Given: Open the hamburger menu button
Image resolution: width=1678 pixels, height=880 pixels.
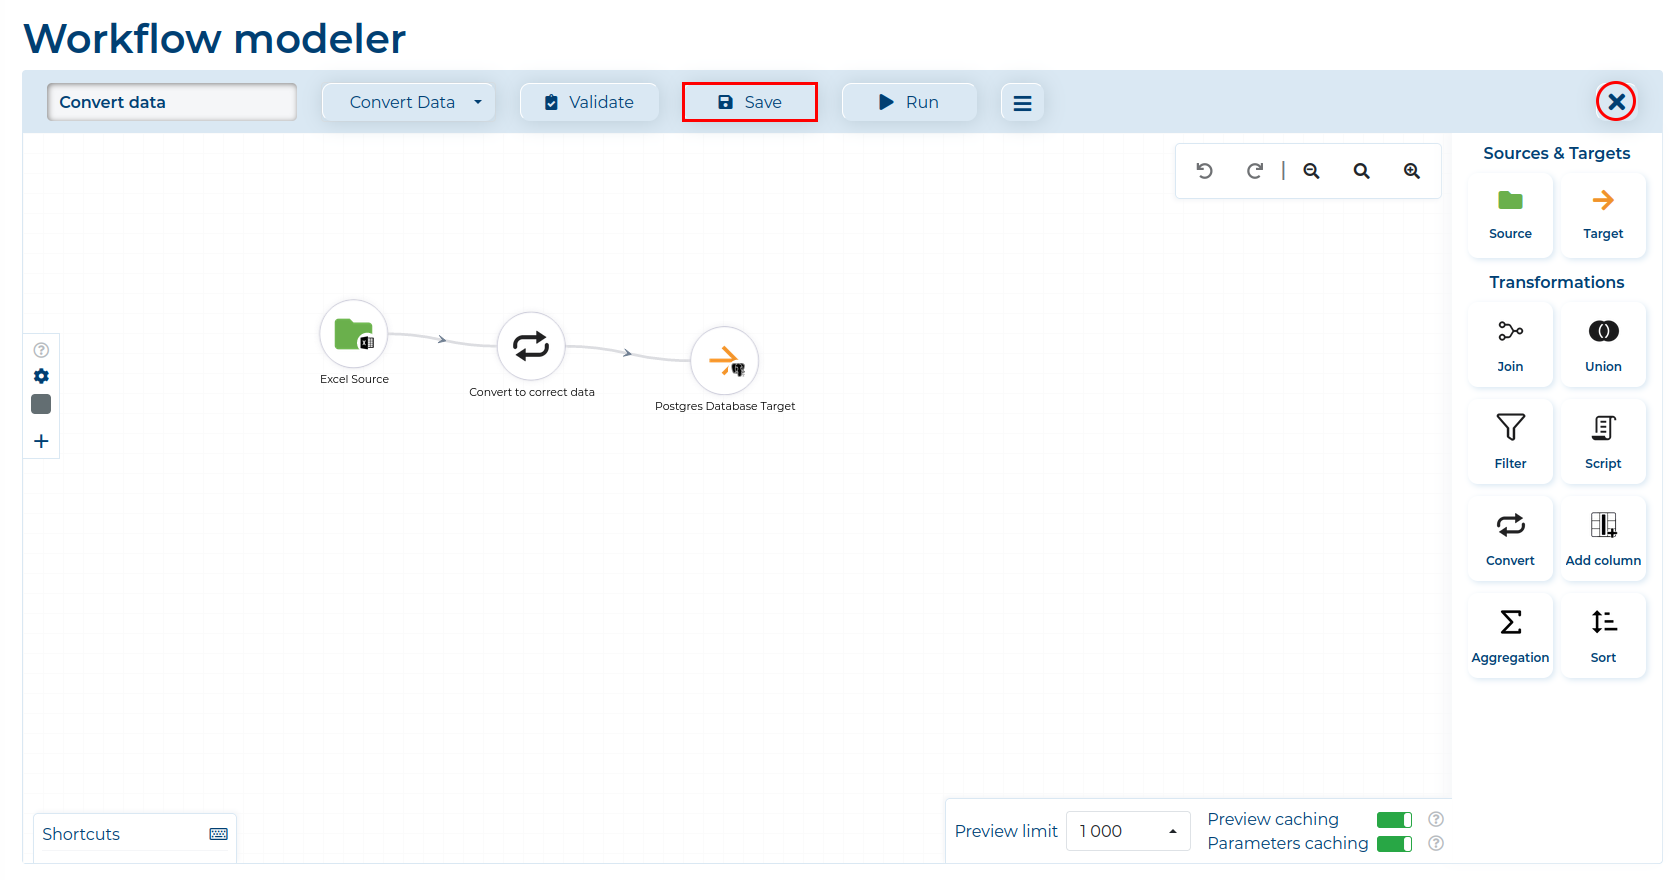Looking at the screenshot, I should coord(1022,102).
